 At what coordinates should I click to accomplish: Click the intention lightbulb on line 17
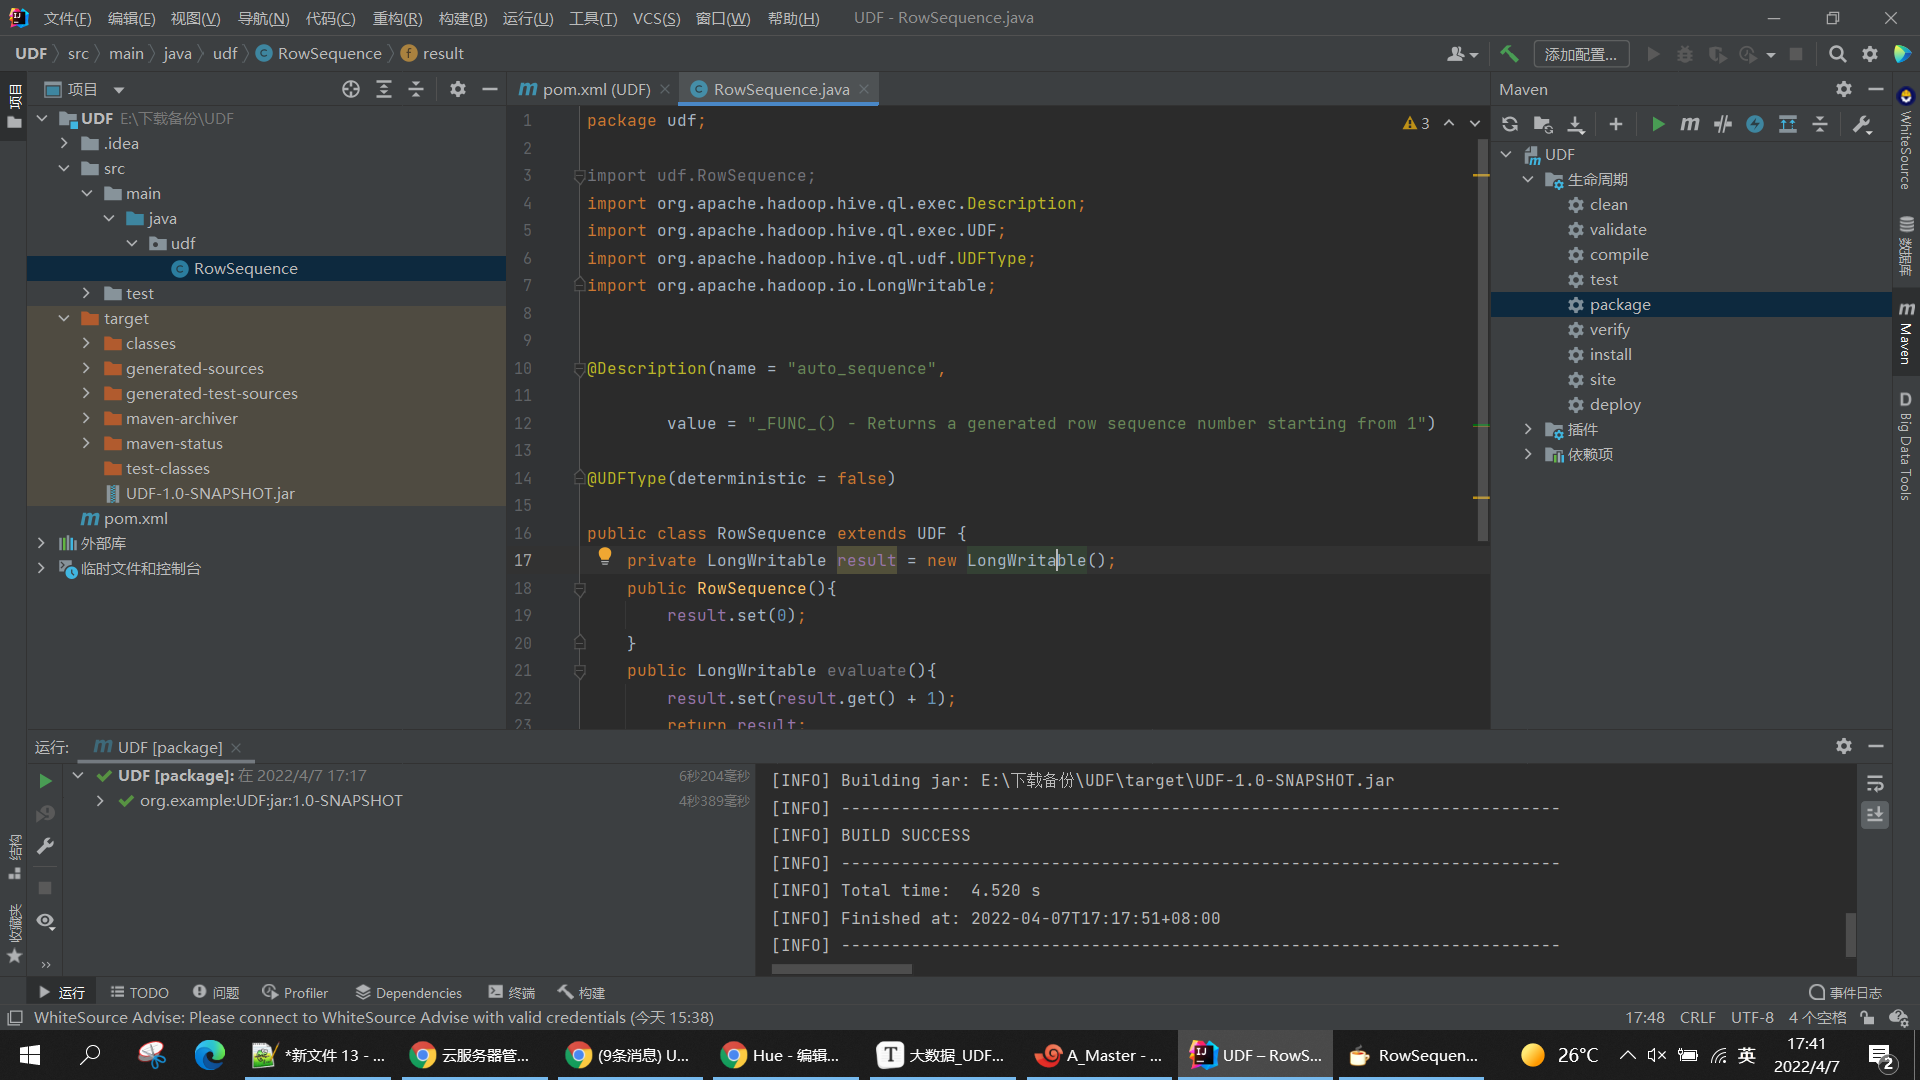(x=605, y=557)
